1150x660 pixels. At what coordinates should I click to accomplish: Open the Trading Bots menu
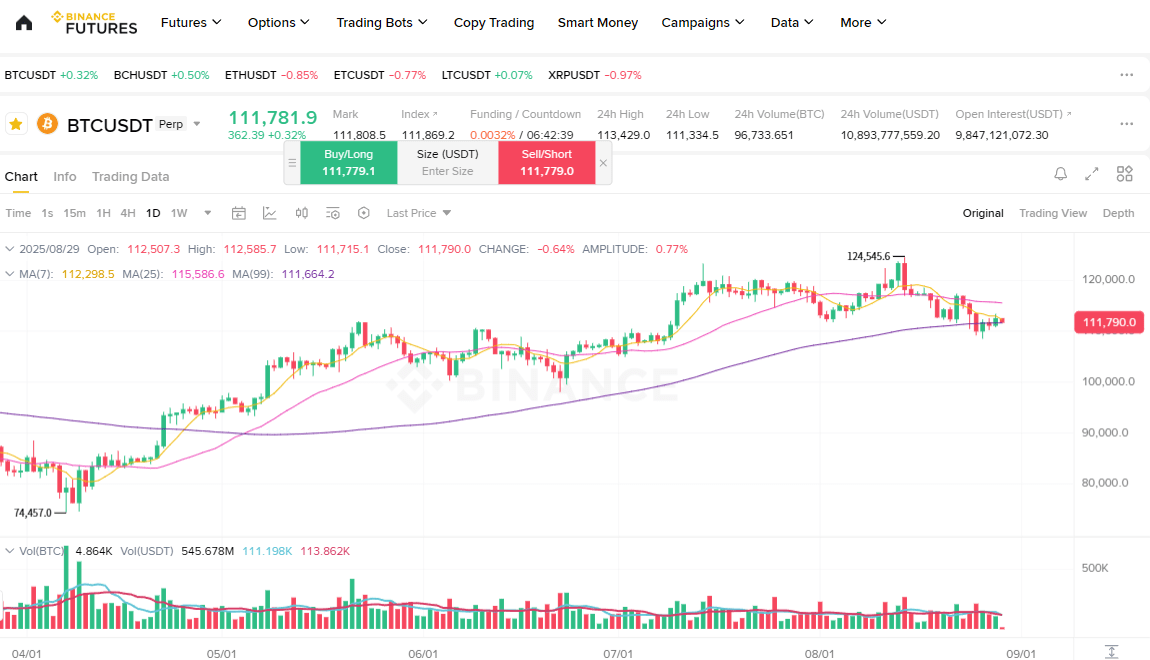[382, 23]
